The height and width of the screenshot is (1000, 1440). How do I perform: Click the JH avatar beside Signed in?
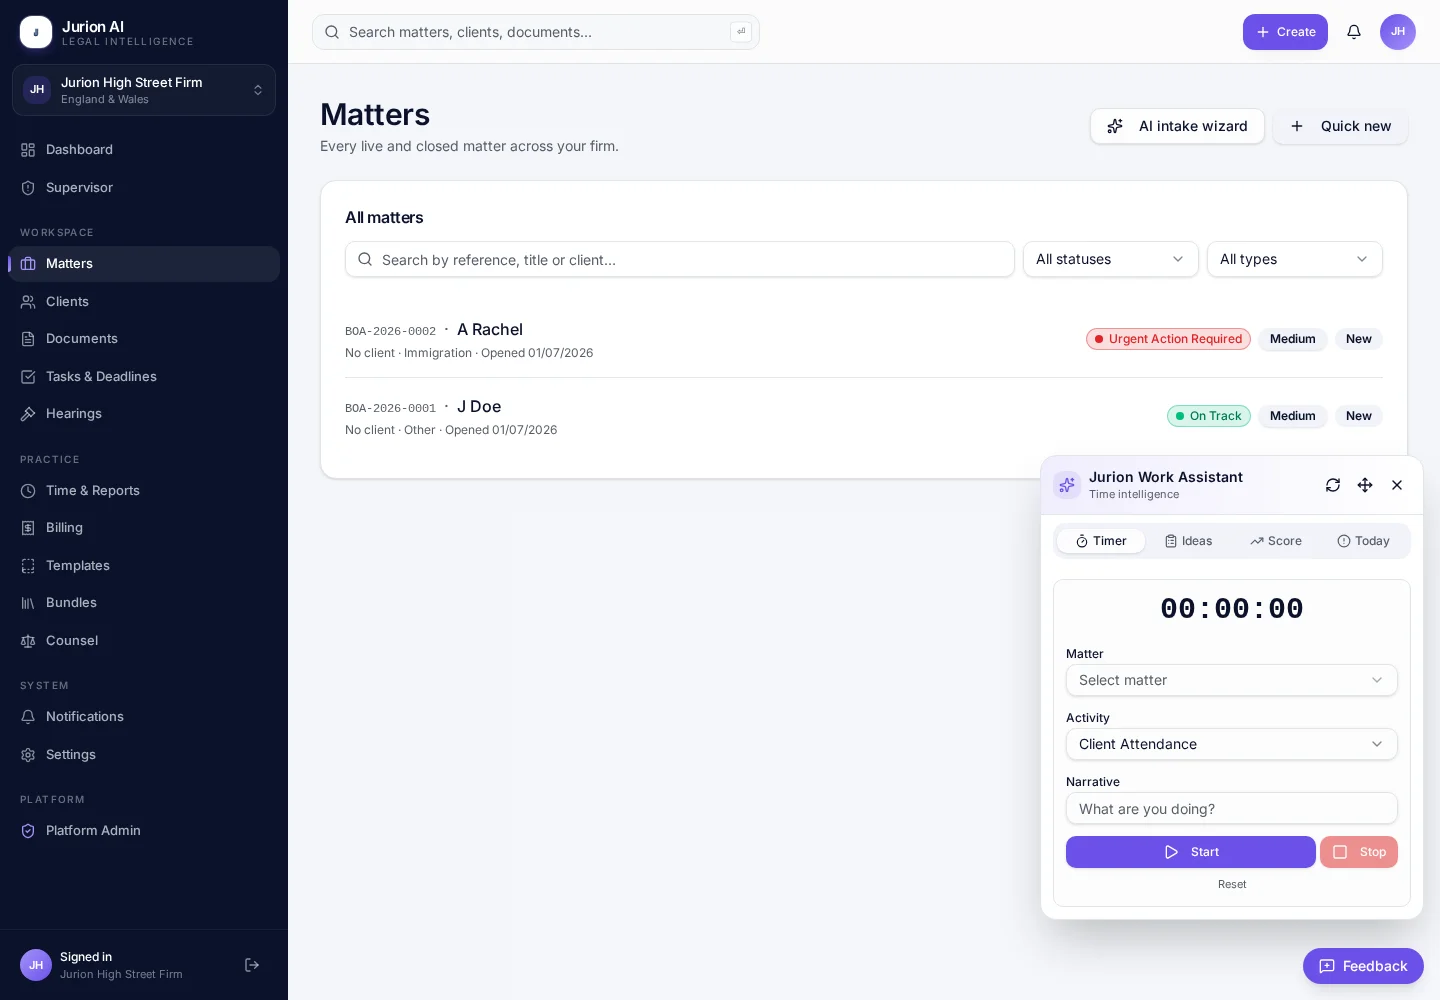[36, 965]
